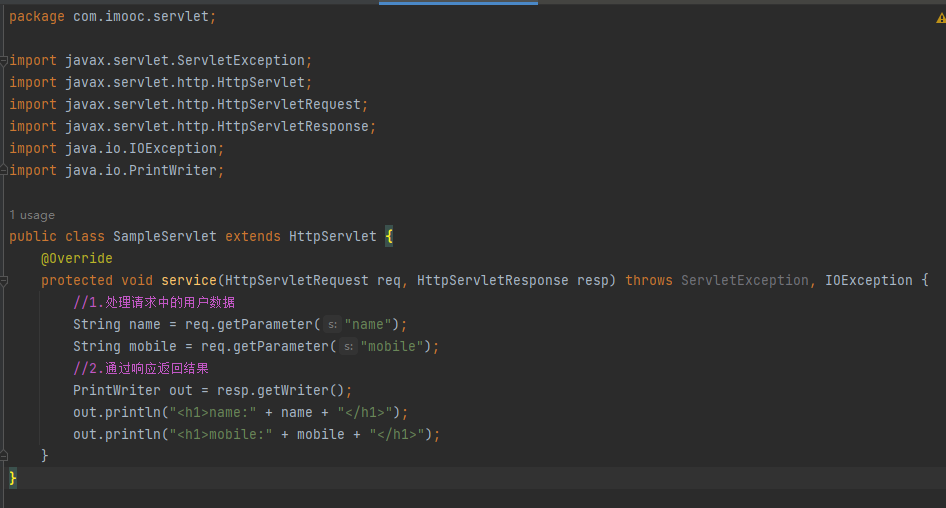Click the yellow warning inspection icon
This screenshot has height=508, width=946.
tap(940, 17)
